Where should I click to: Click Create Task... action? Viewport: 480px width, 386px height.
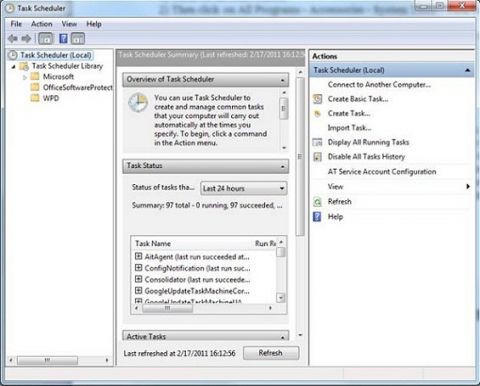click(349, 114)
